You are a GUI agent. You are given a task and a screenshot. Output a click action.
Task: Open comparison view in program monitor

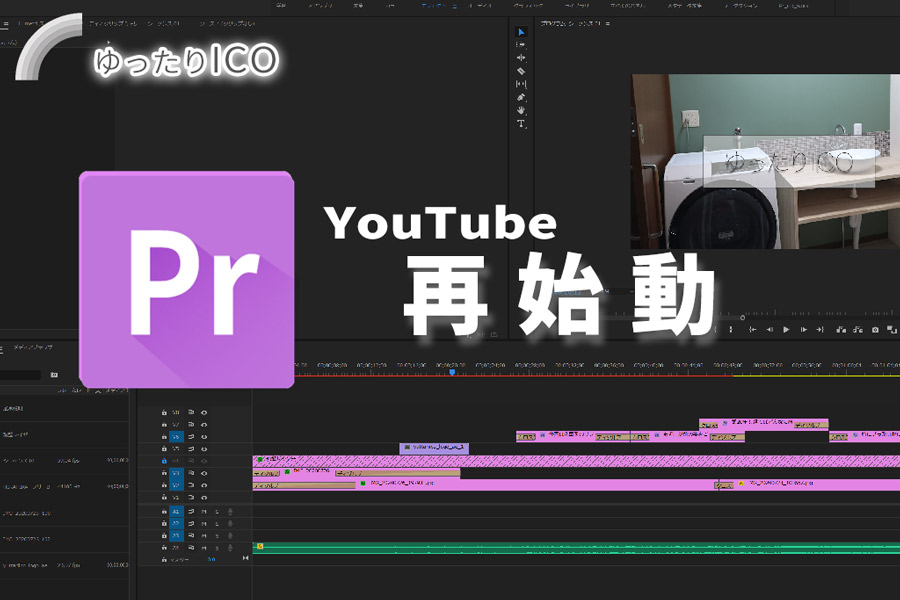(x=891, y=330)
